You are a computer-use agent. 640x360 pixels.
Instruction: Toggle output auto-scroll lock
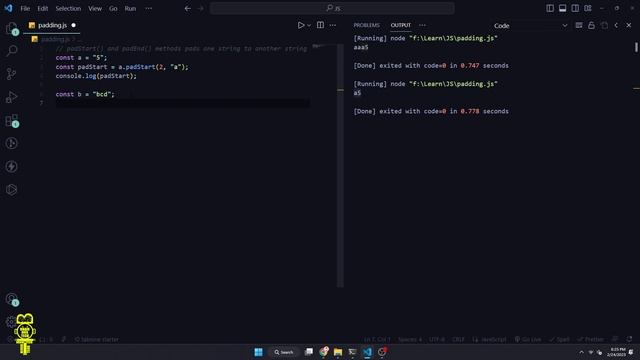point(591,25)
